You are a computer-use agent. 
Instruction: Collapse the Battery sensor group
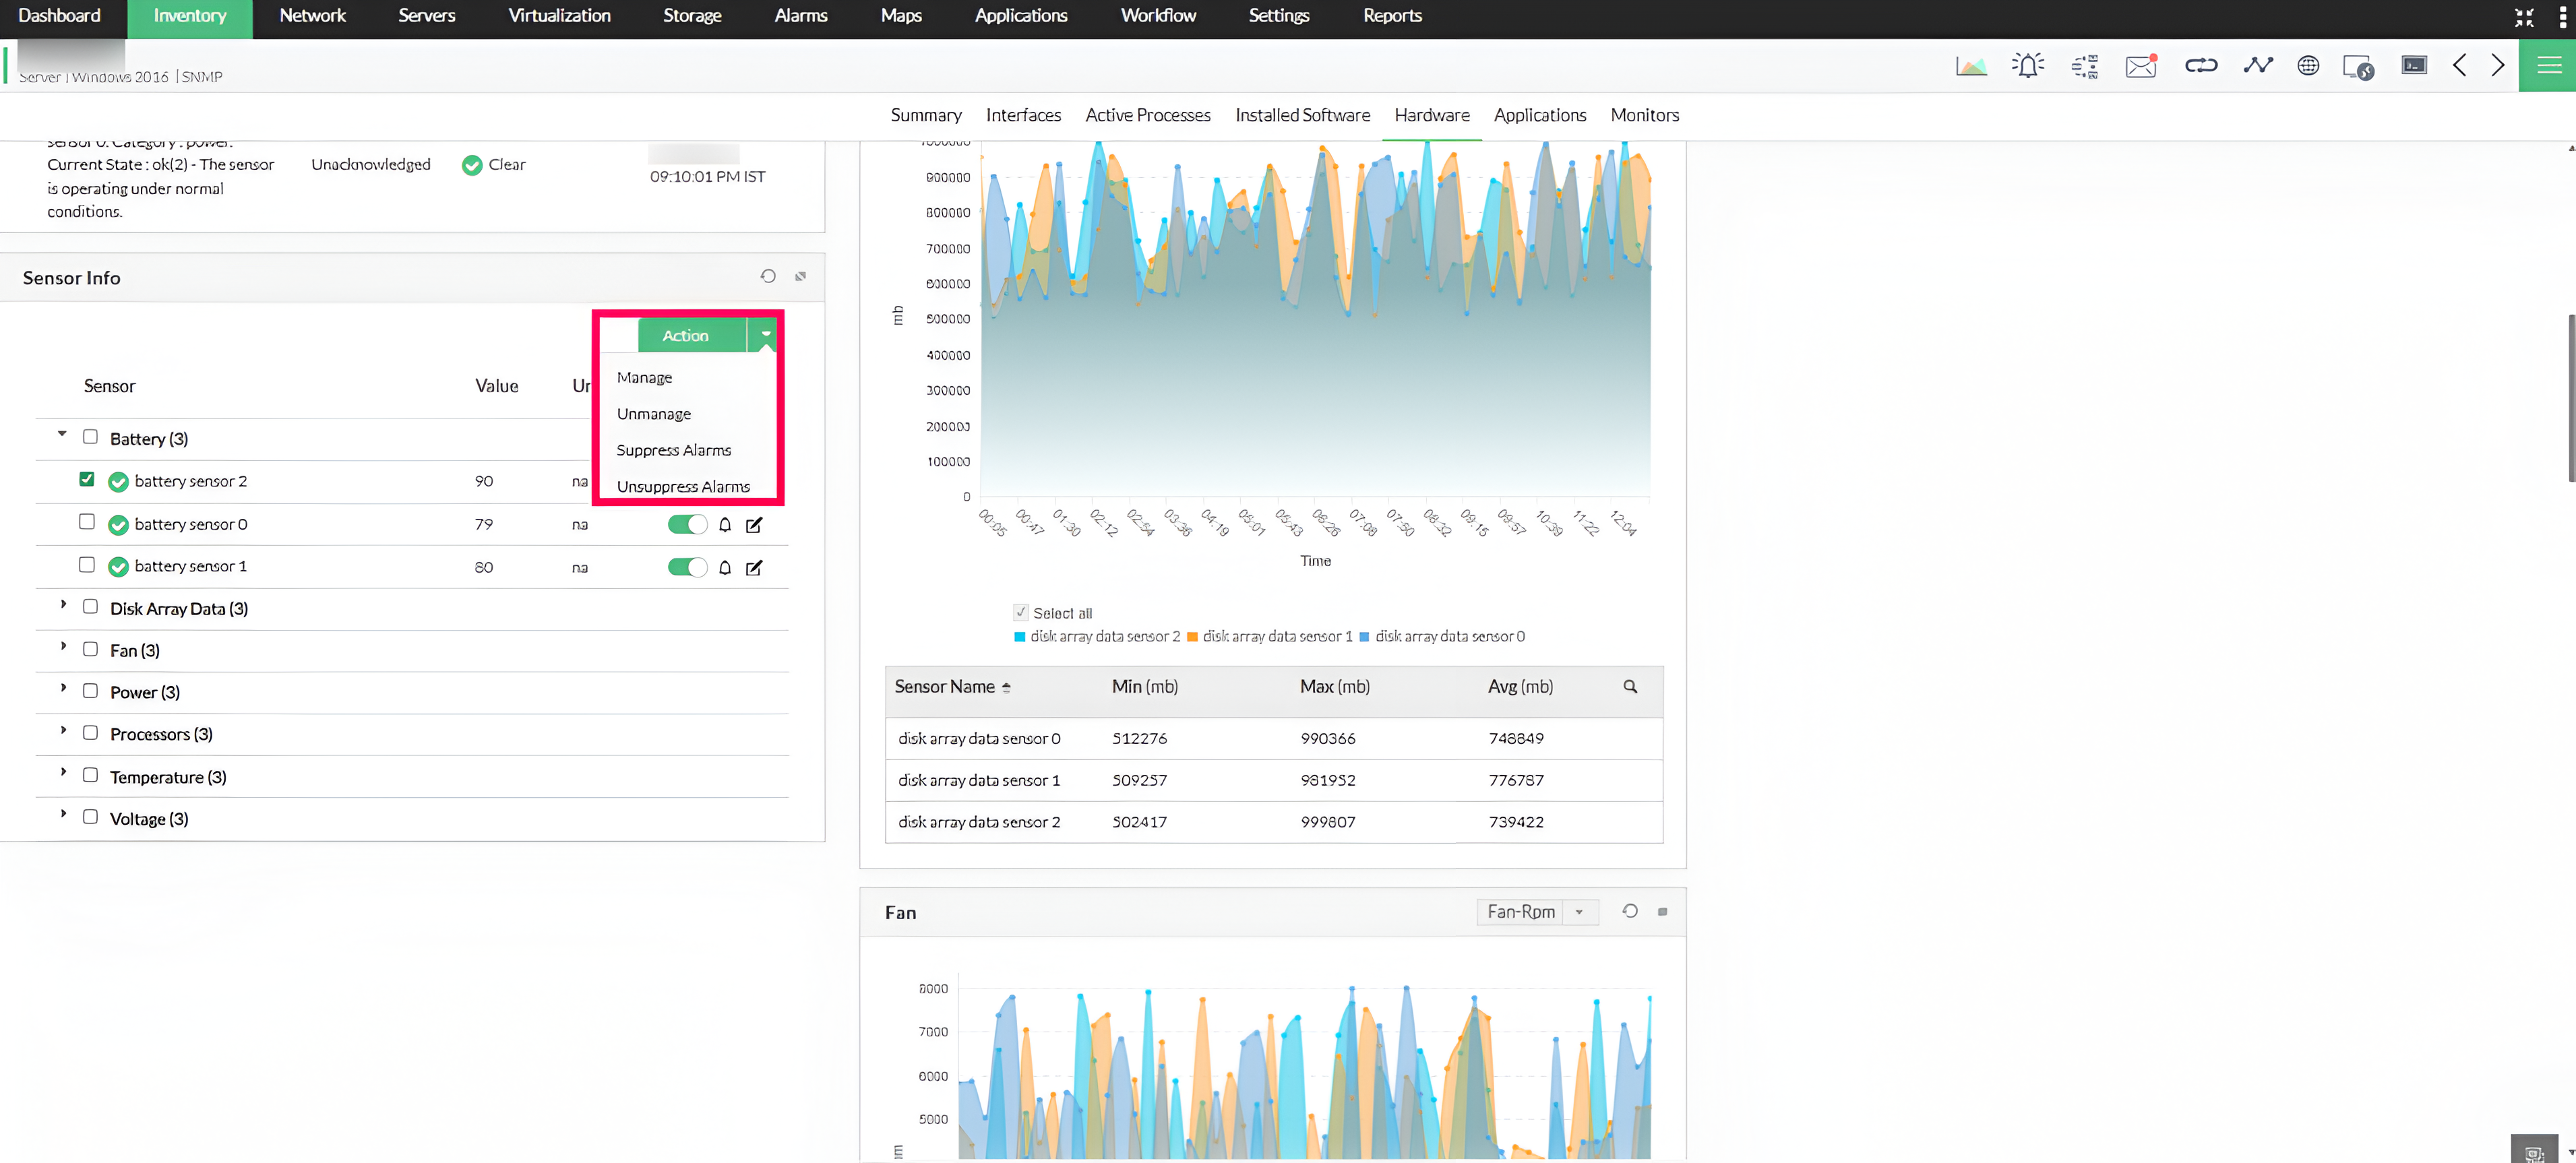(x=62, y=434)
